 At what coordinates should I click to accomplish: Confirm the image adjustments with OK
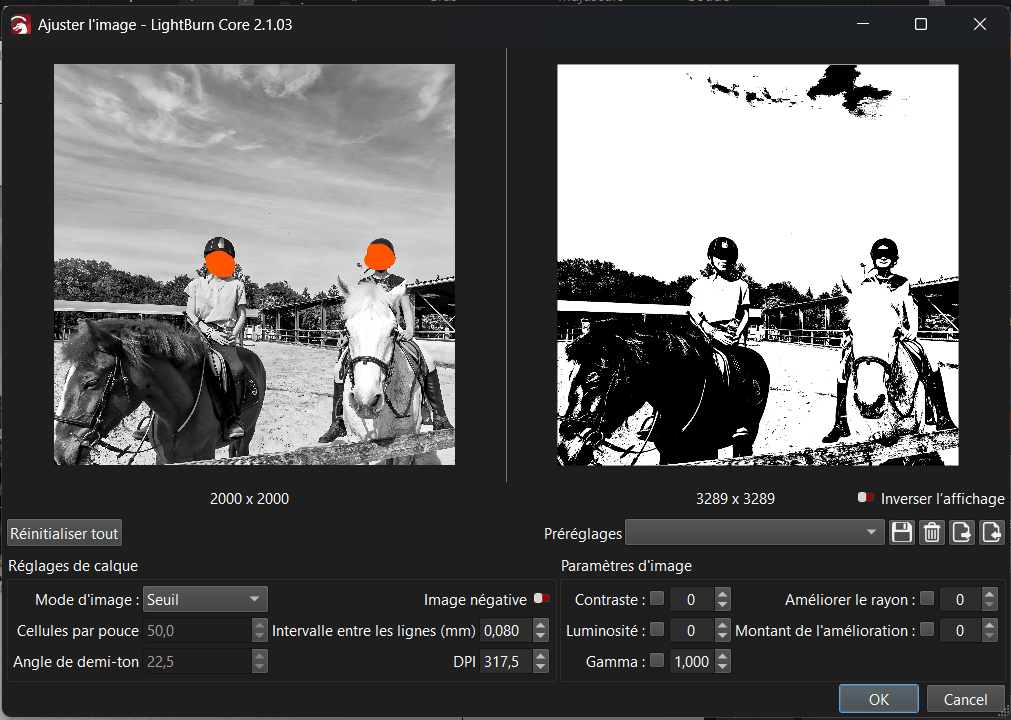point(879,699)
